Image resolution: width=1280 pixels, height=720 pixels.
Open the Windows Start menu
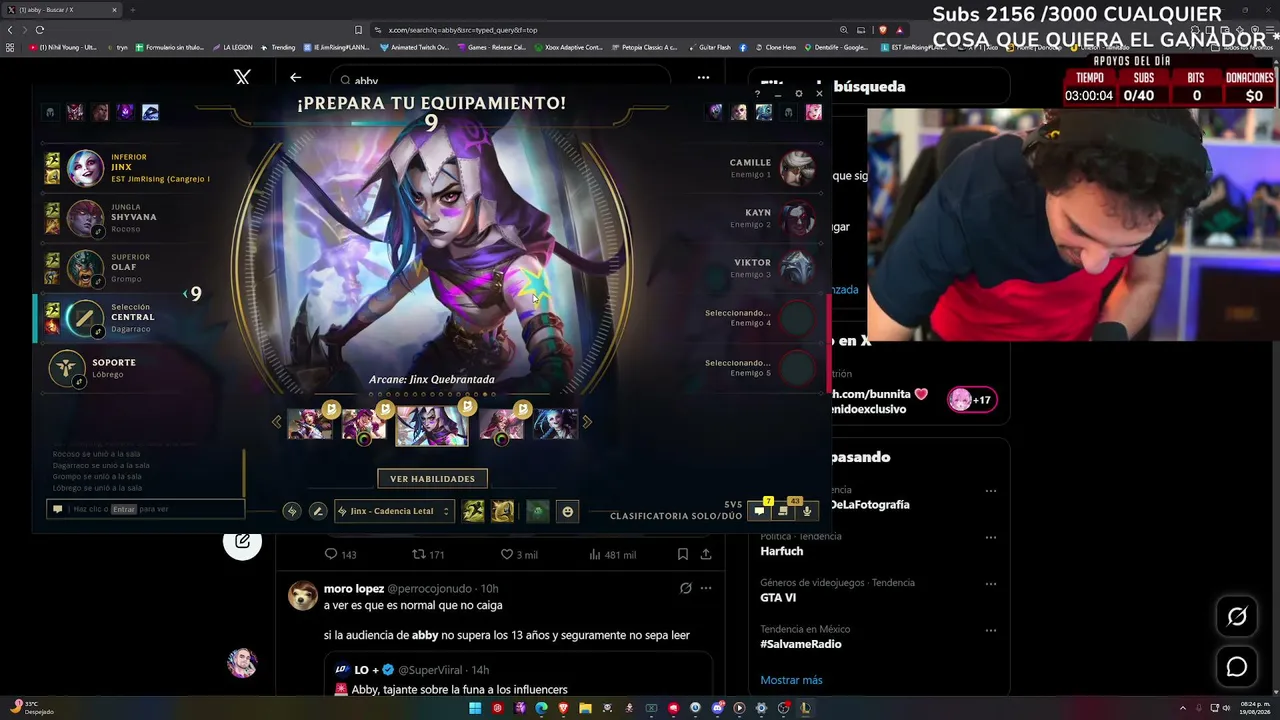click(x=475, y=708)
